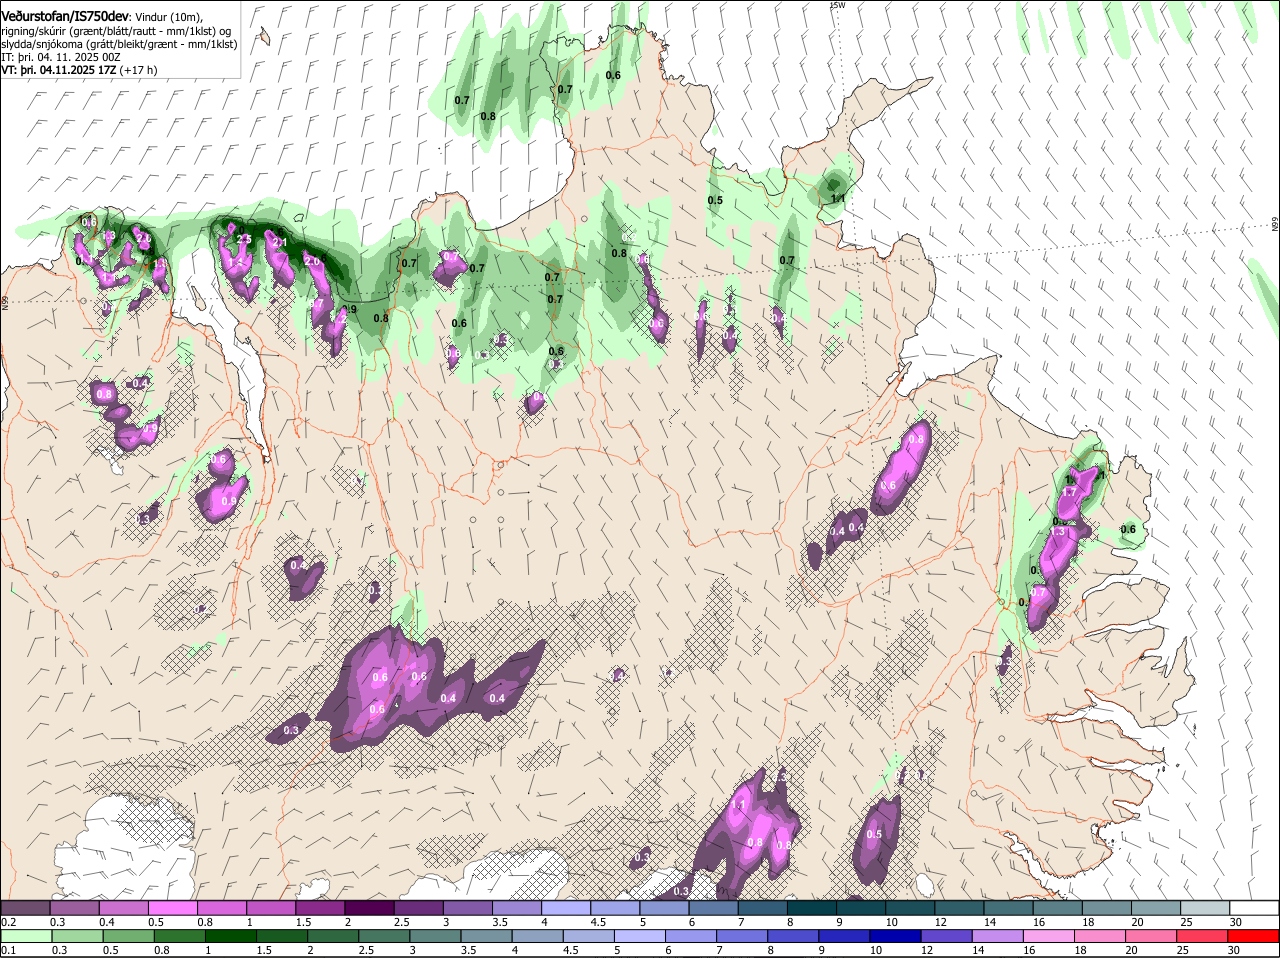Pick the grey snow swatch above 20
Viewport: 1280px width, 958px height.
pyautogui.click(x=1156, y=907)
